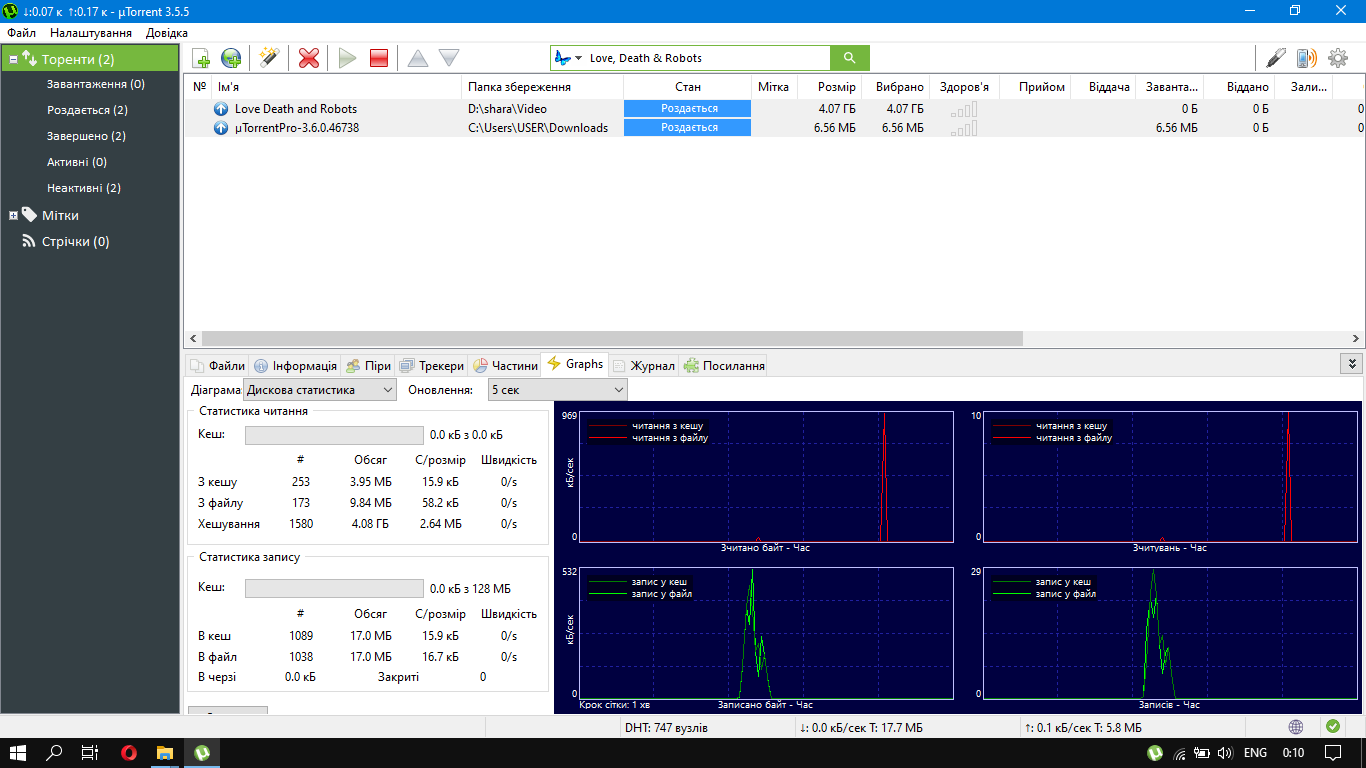Open the Windows Start menu

pyautogui.click(x=17, y=753)
